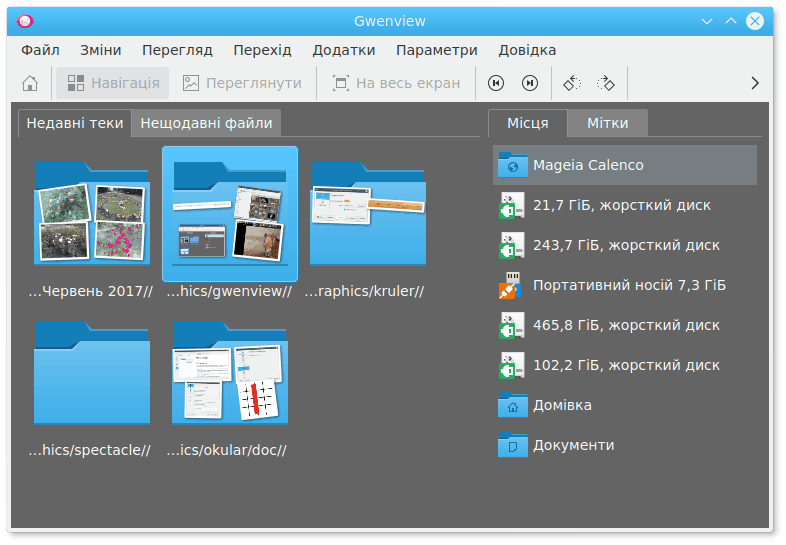Viewport: 786px width, 545px height.
Task: Rotate image left icon
Action: click(571, 83)
